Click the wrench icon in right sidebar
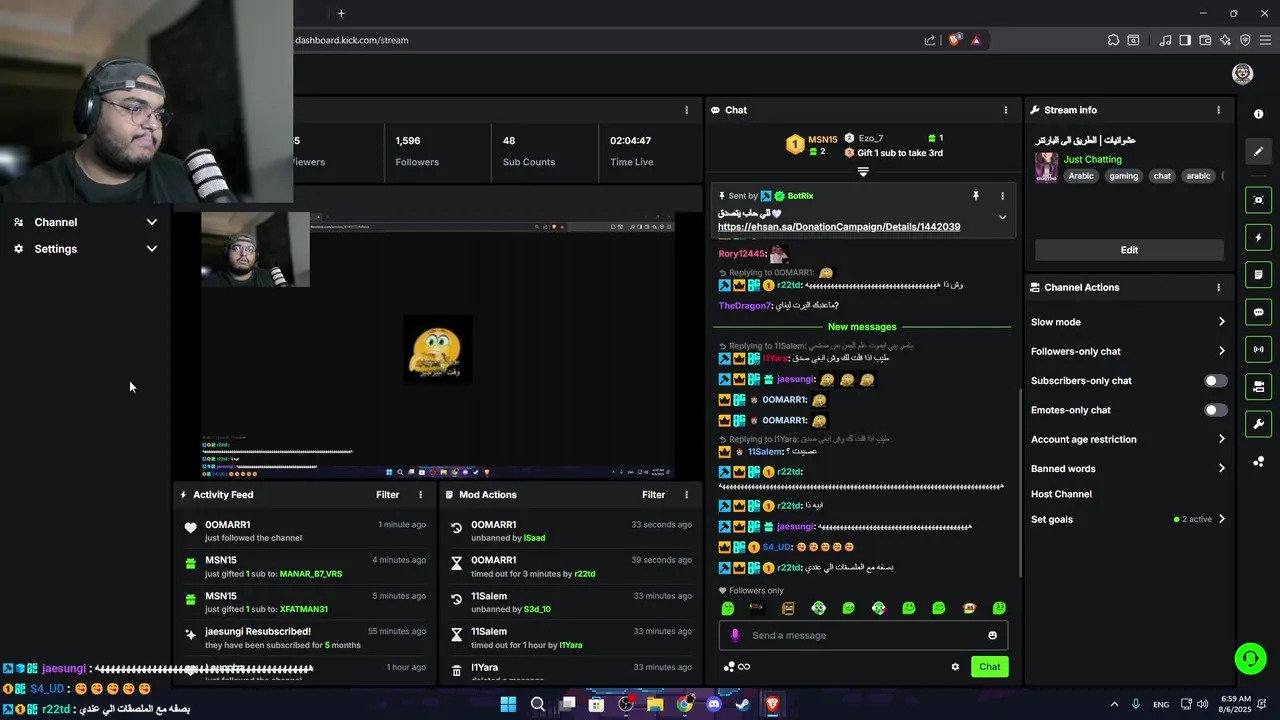The image size is (1280, 720). pos(1258,424)
